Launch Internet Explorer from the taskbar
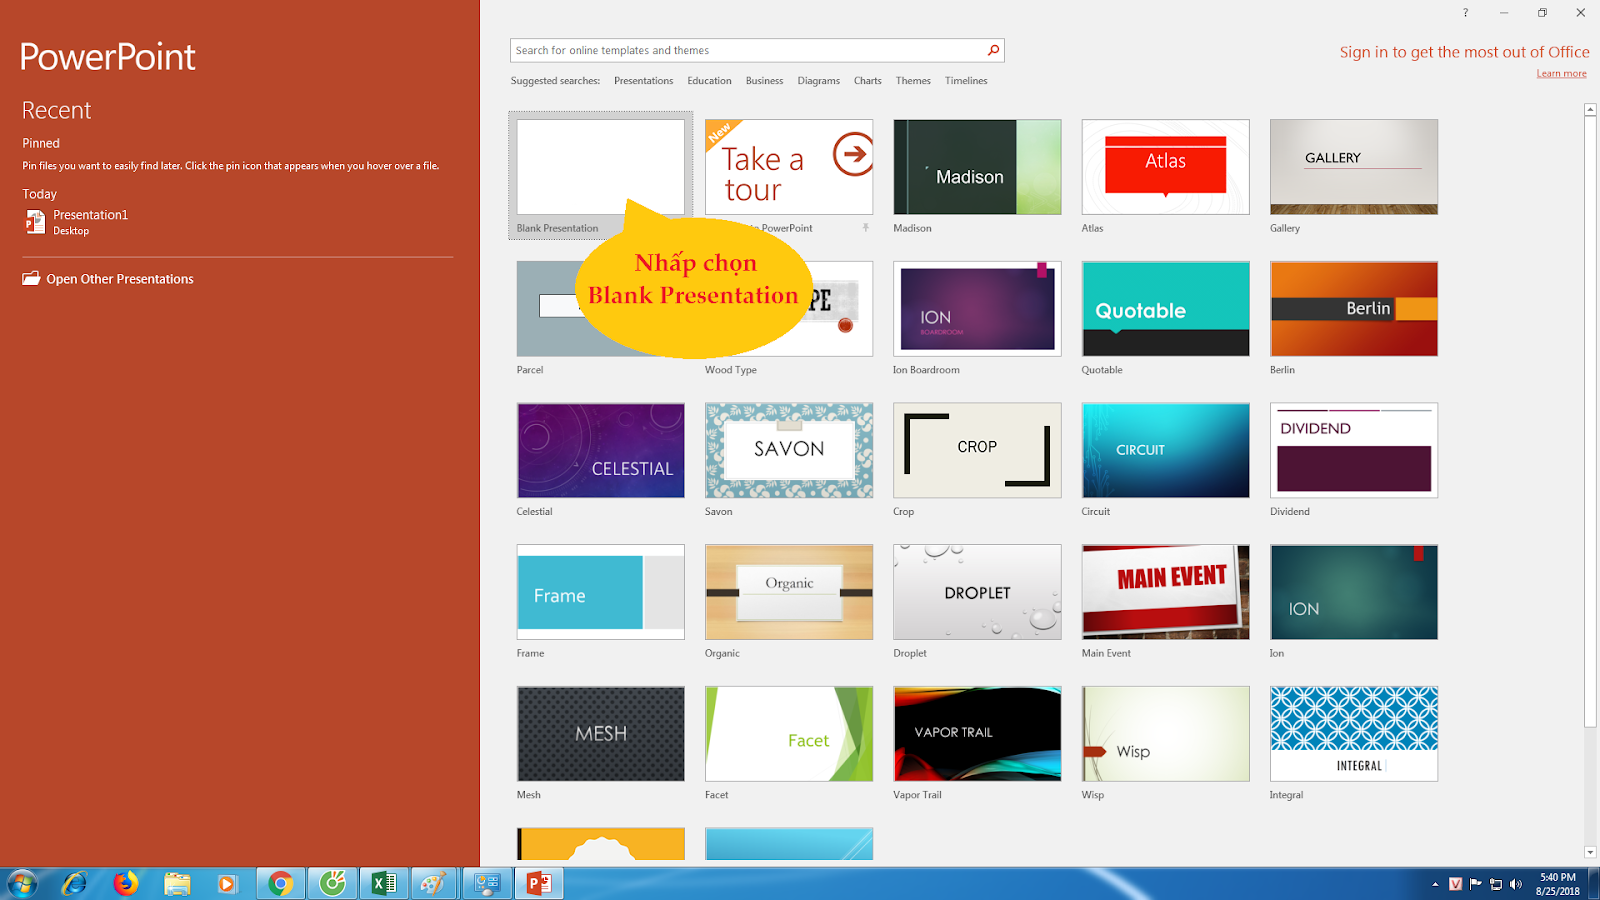Viewport: 1600px width, 900px height. click(x=74, y=884)
